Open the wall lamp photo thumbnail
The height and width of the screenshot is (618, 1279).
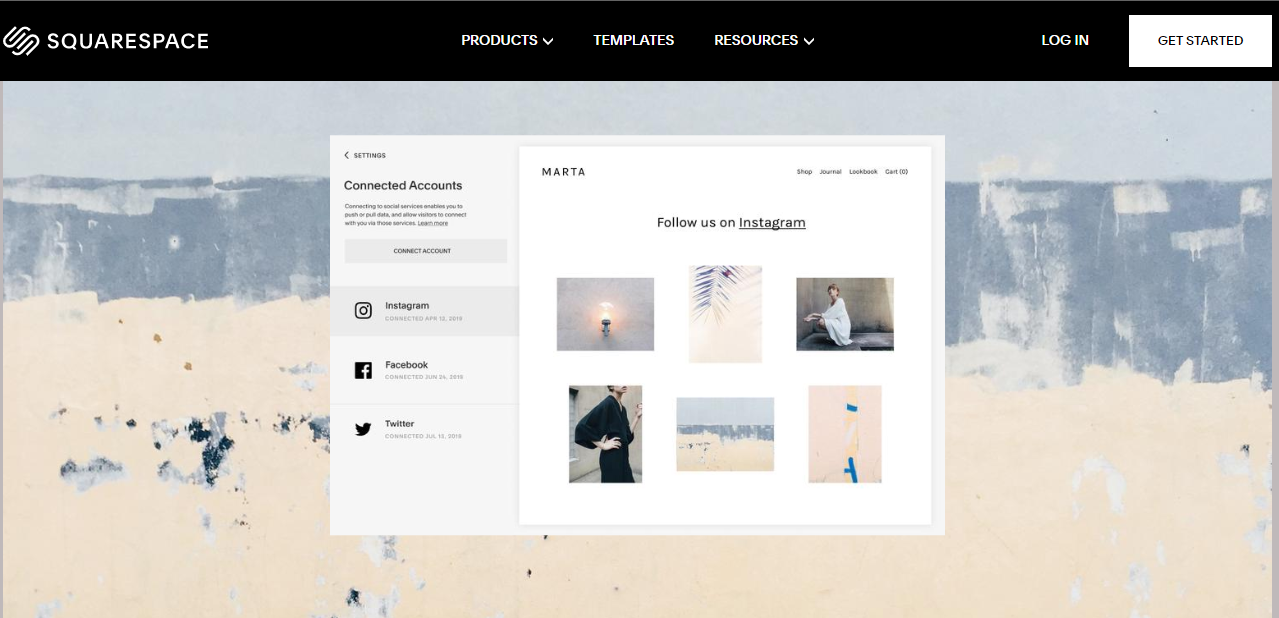coord(605,314)
